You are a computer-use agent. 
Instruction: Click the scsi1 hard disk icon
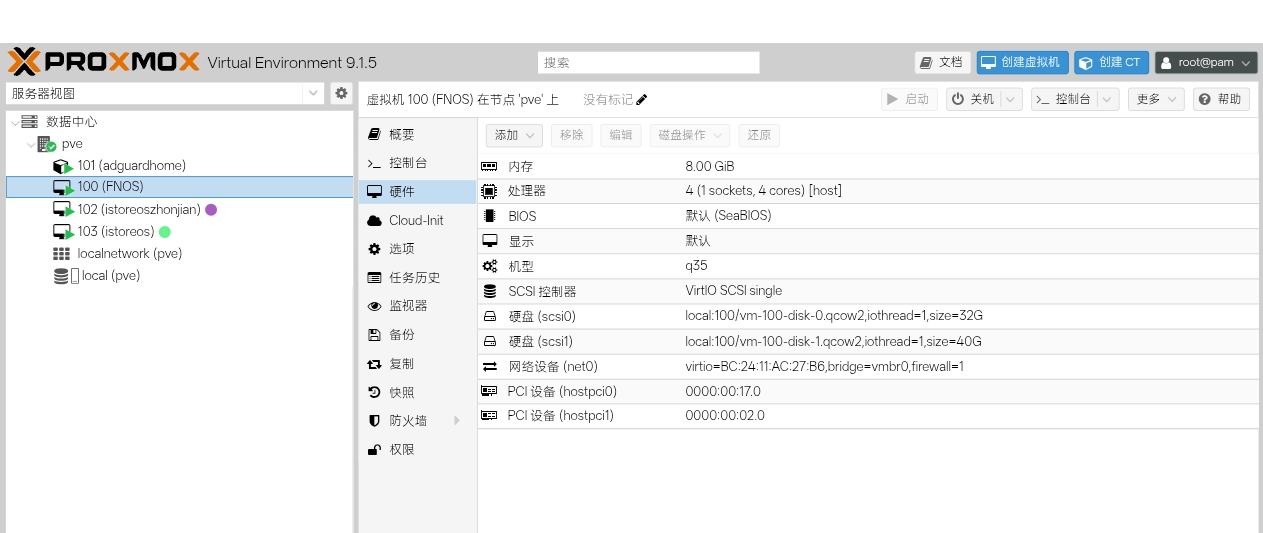tap(489, 341)
